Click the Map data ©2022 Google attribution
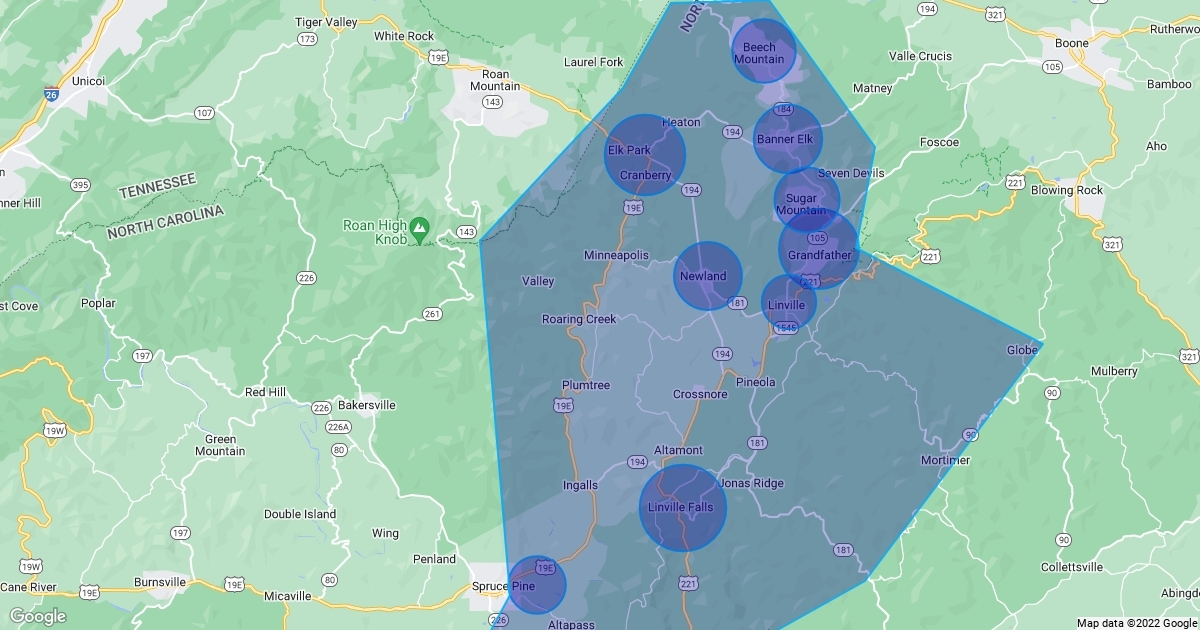 [x=1135, y=623]
